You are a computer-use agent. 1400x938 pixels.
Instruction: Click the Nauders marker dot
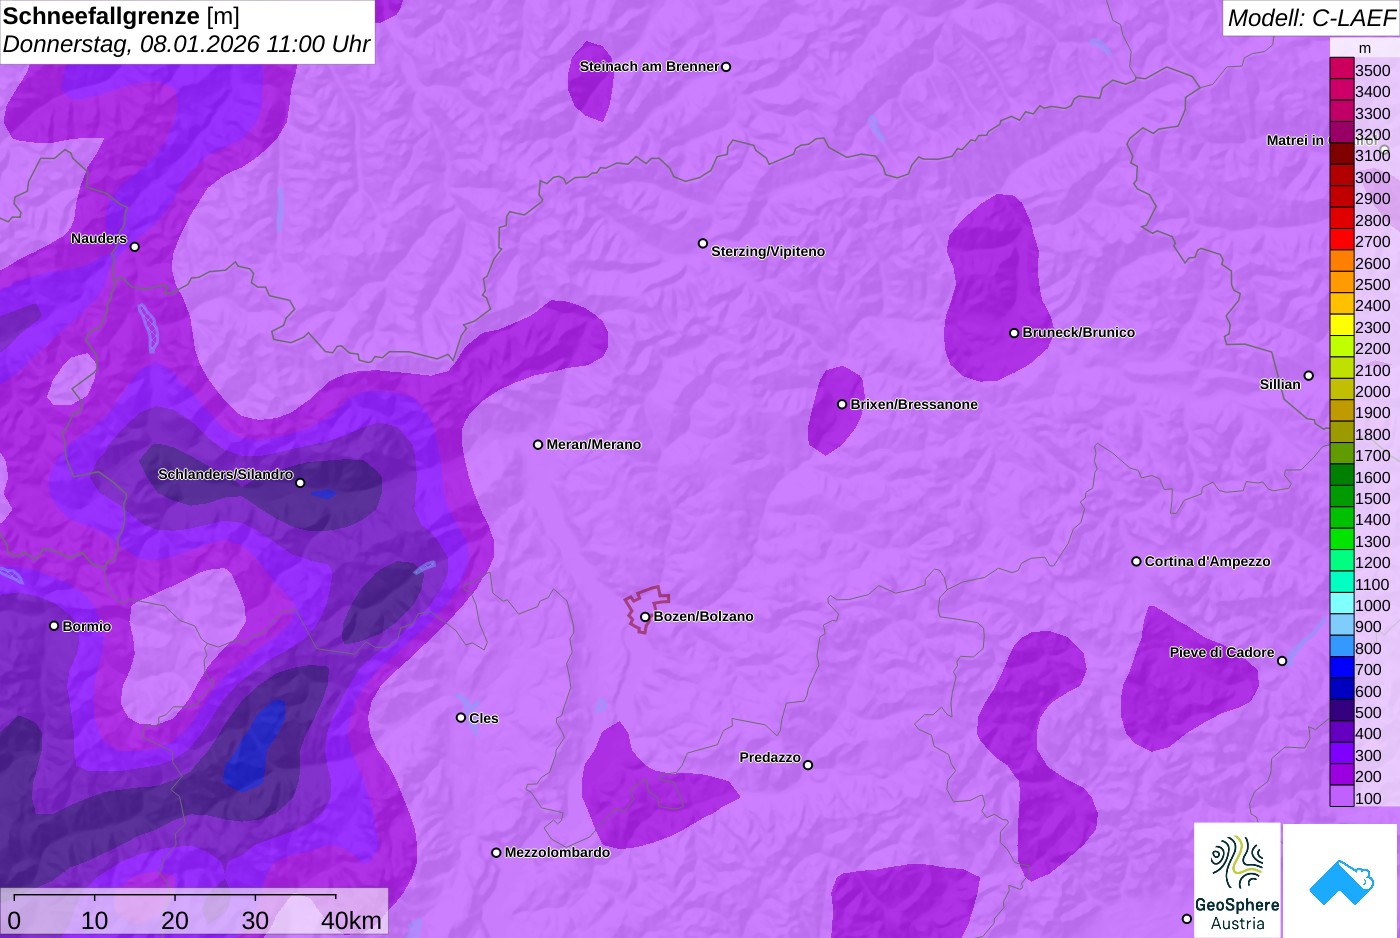point(135,246)
